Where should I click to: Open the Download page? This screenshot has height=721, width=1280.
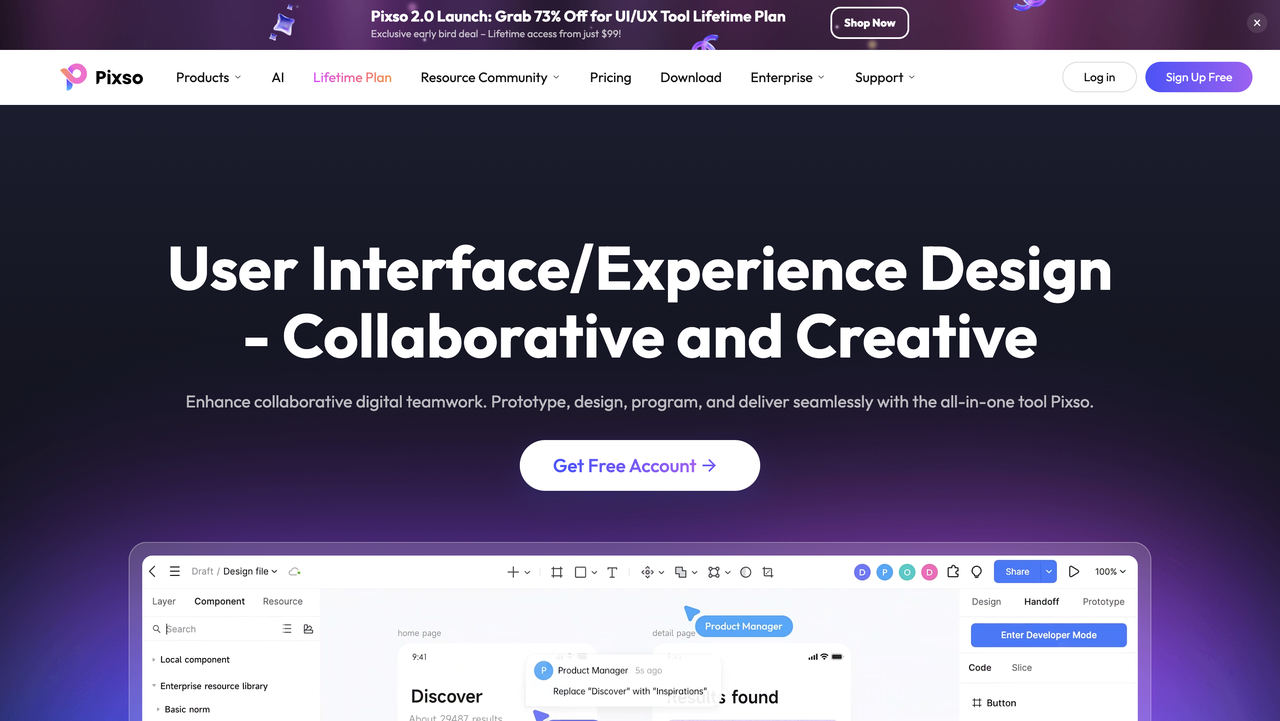pos(691,77)
